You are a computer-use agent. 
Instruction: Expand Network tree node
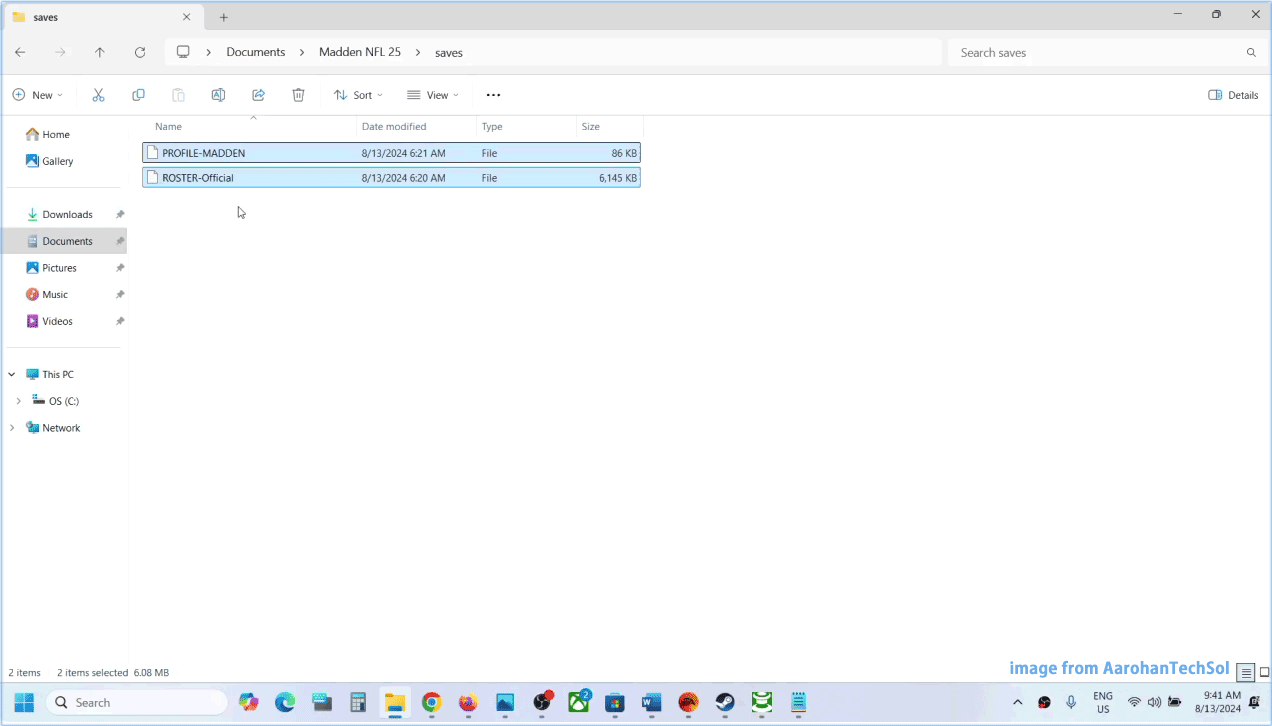tap(12, 428)
